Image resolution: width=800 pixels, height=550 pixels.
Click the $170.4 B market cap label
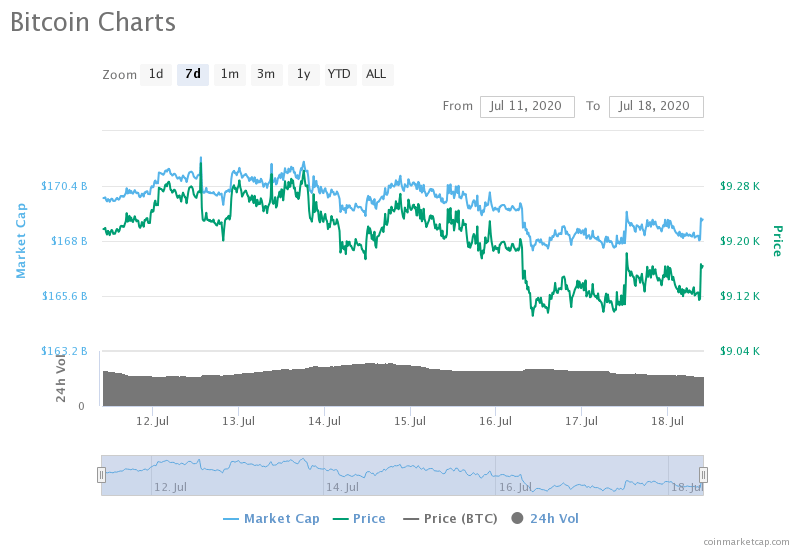click(64, 186)
